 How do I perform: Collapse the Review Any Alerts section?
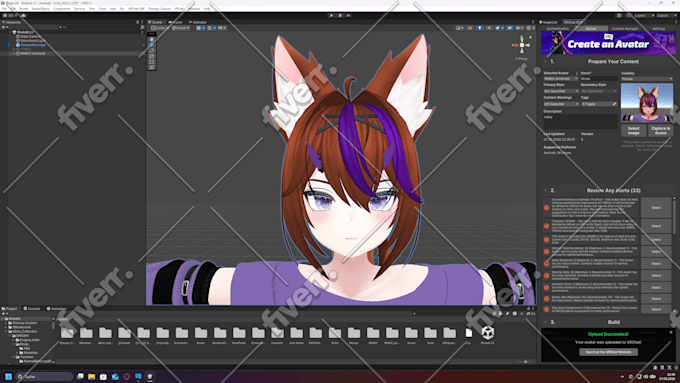tap(546, 190)
